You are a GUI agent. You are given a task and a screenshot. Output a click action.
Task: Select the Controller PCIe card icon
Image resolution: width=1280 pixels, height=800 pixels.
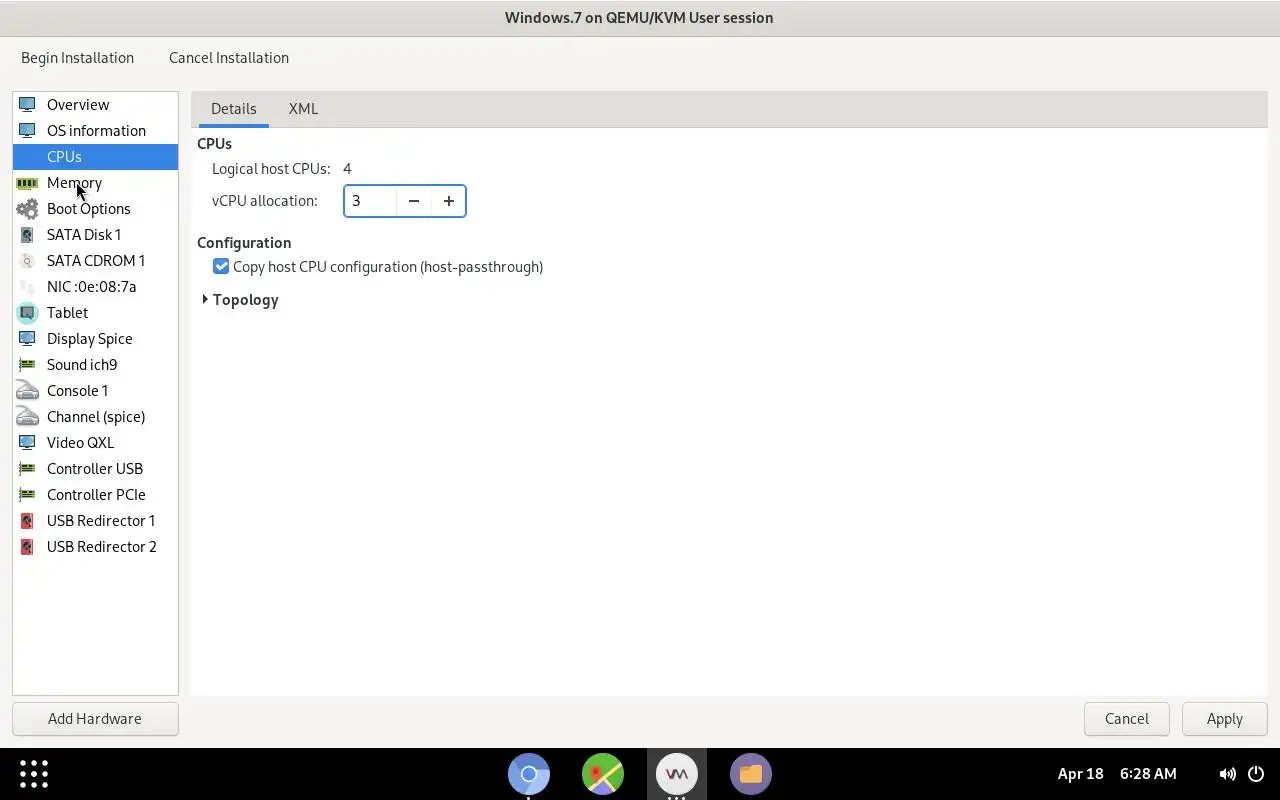[27, 495]
